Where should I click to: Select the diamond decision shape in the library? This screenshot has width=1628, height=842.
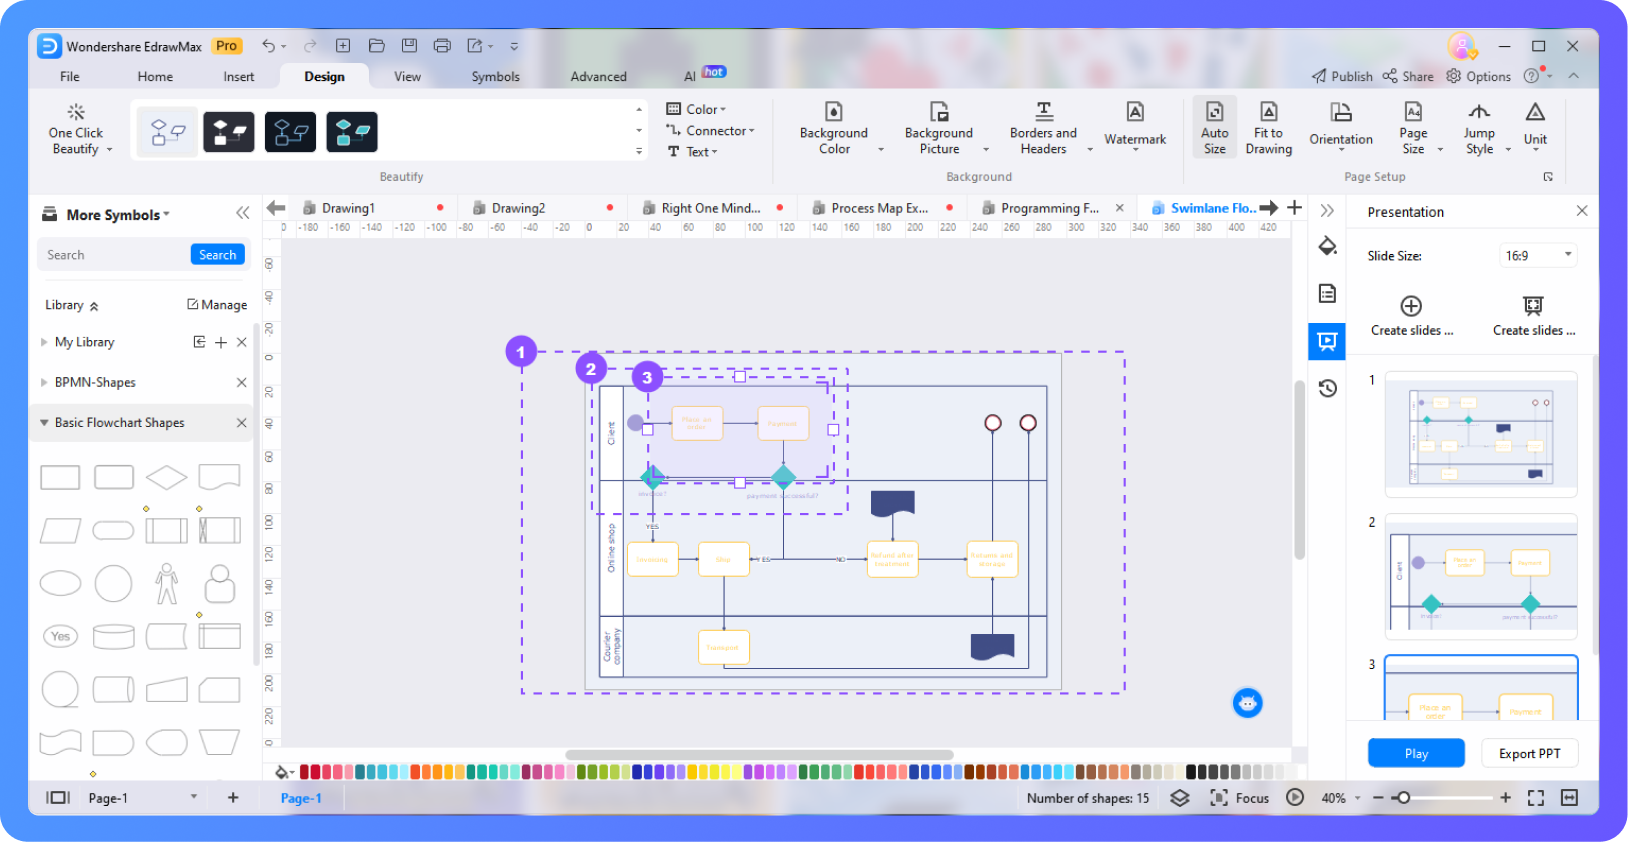166,477
